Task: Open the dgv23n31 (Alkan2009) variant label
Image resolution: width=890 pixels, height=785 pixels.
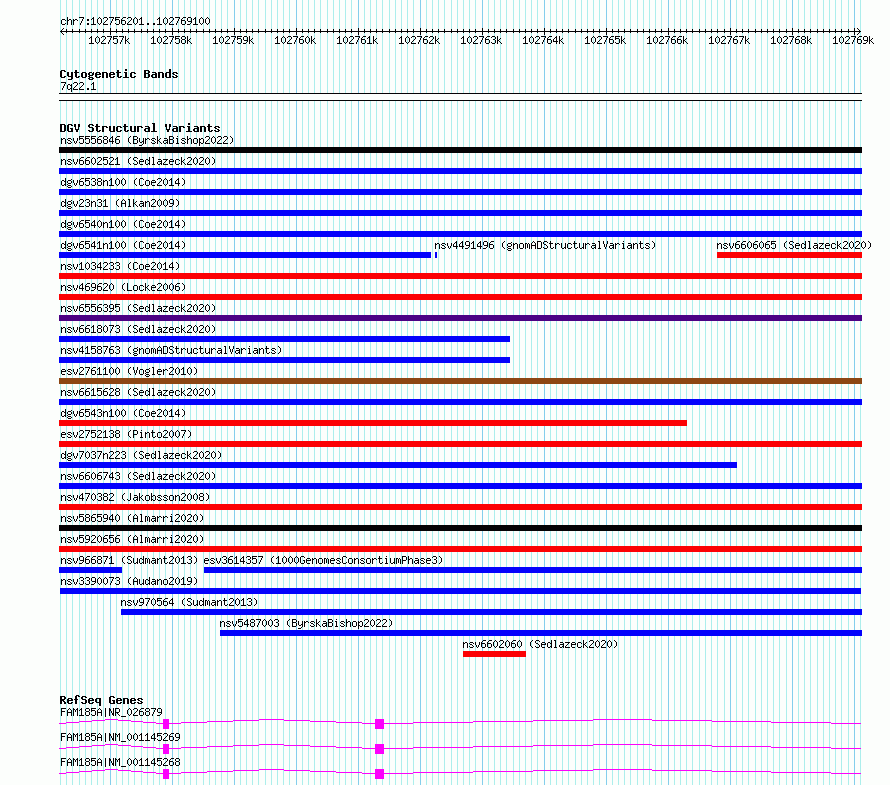Action: tap(120, 203)
